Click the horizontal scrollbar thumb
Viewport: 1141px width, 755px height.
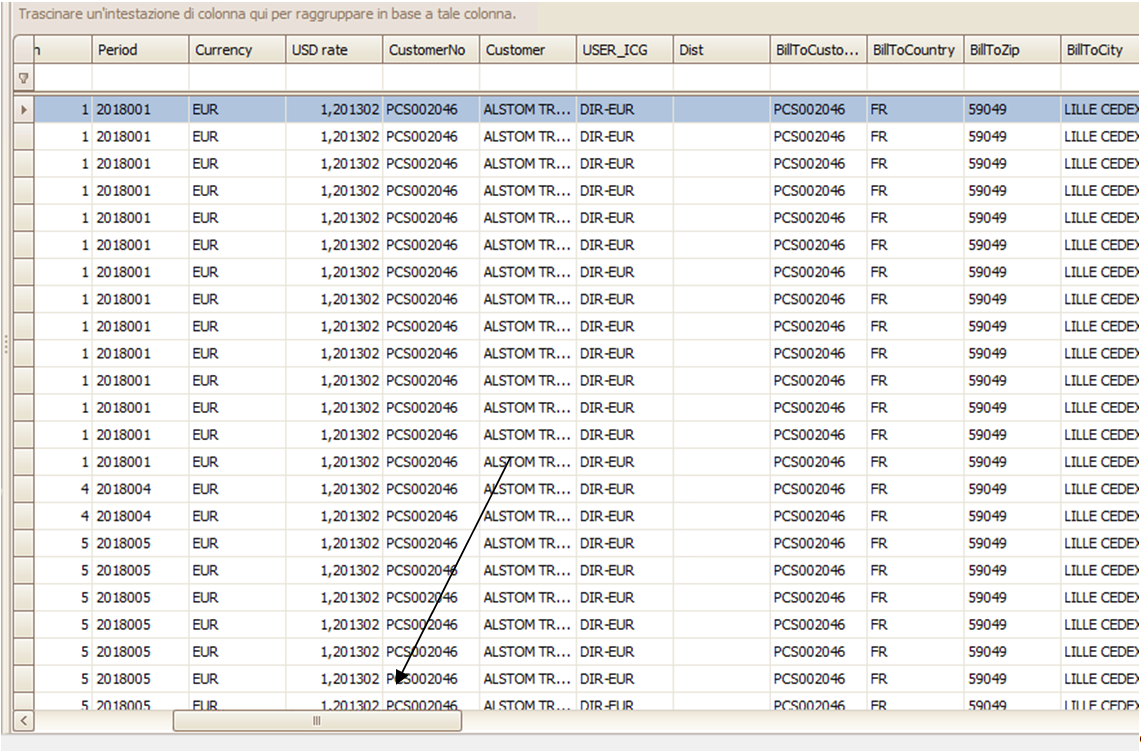317,721
